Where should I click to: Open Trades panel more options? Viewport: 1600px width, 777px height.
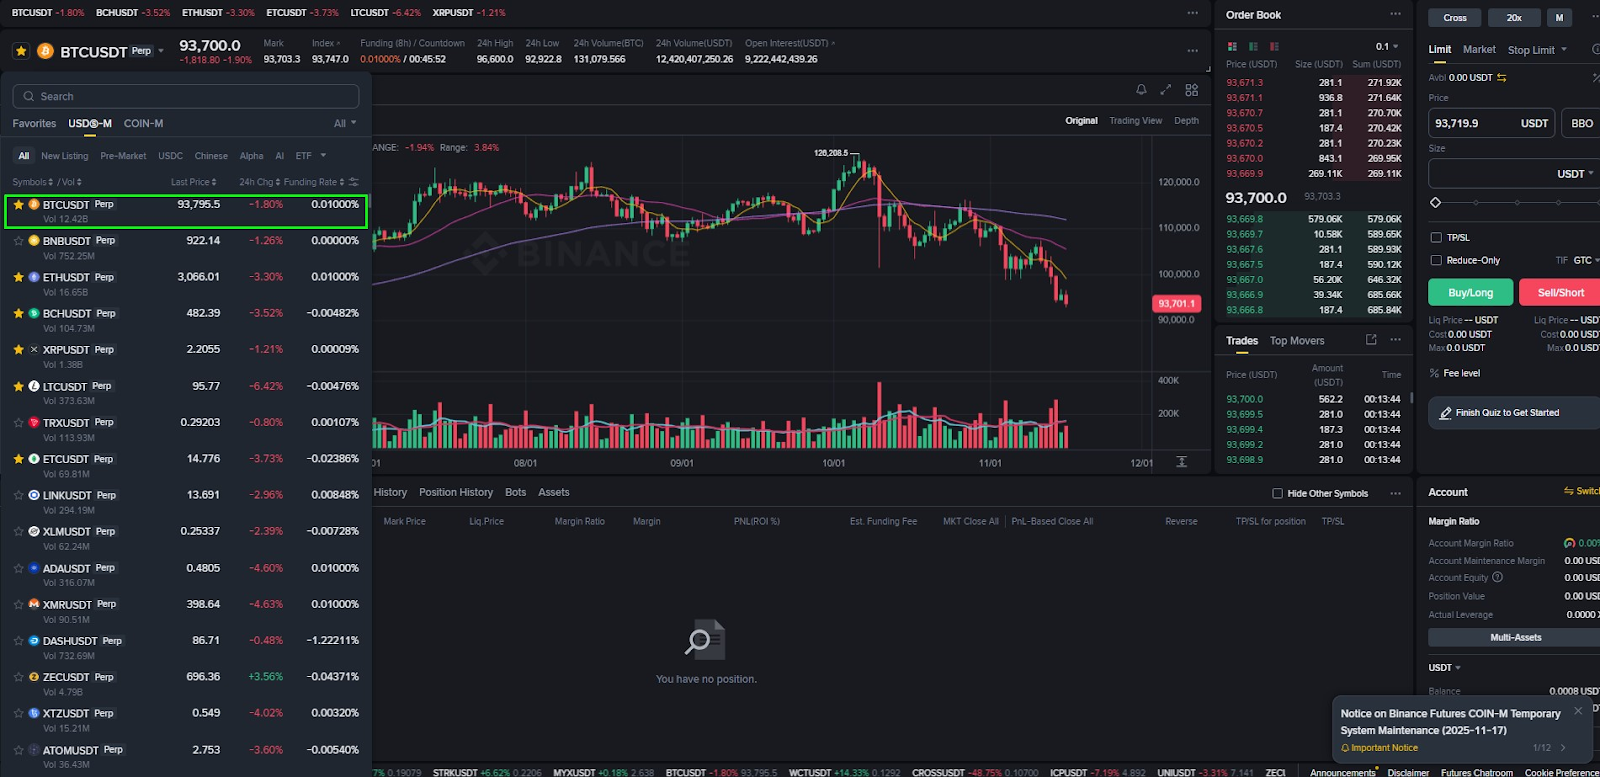1395,340
